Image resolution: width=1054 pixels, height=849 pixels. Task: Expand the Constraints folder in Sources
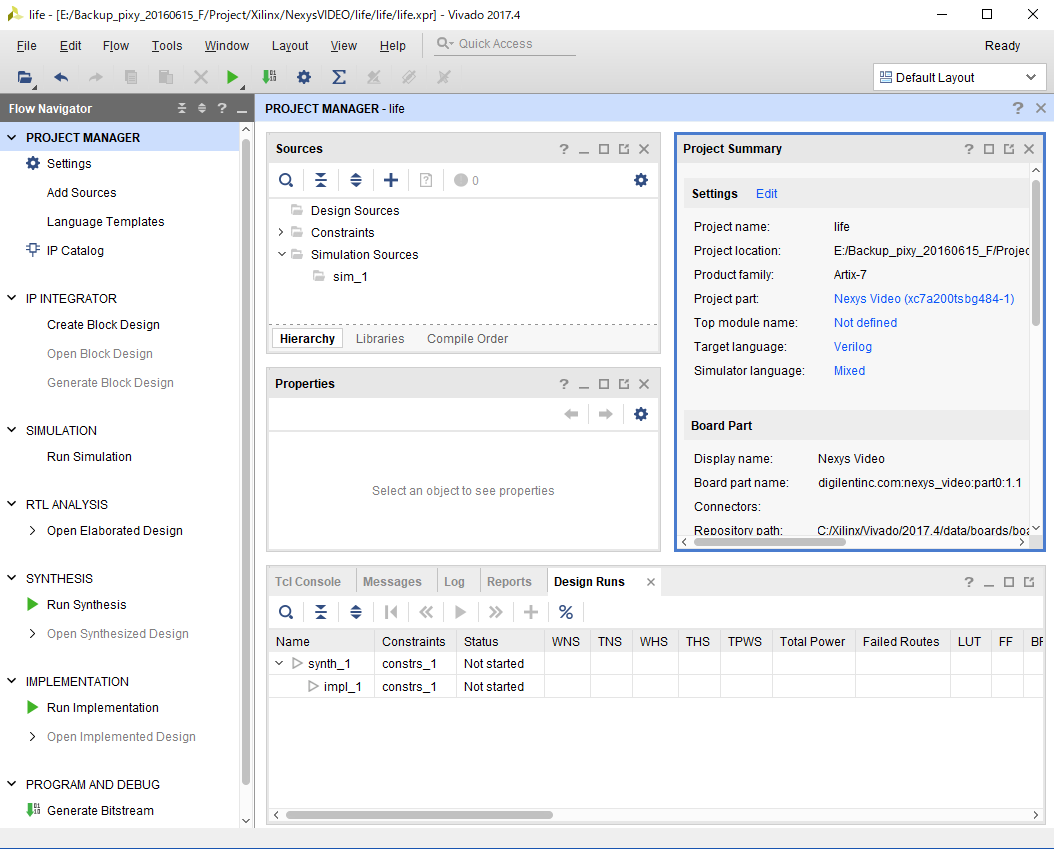click(x=281, y=232)
